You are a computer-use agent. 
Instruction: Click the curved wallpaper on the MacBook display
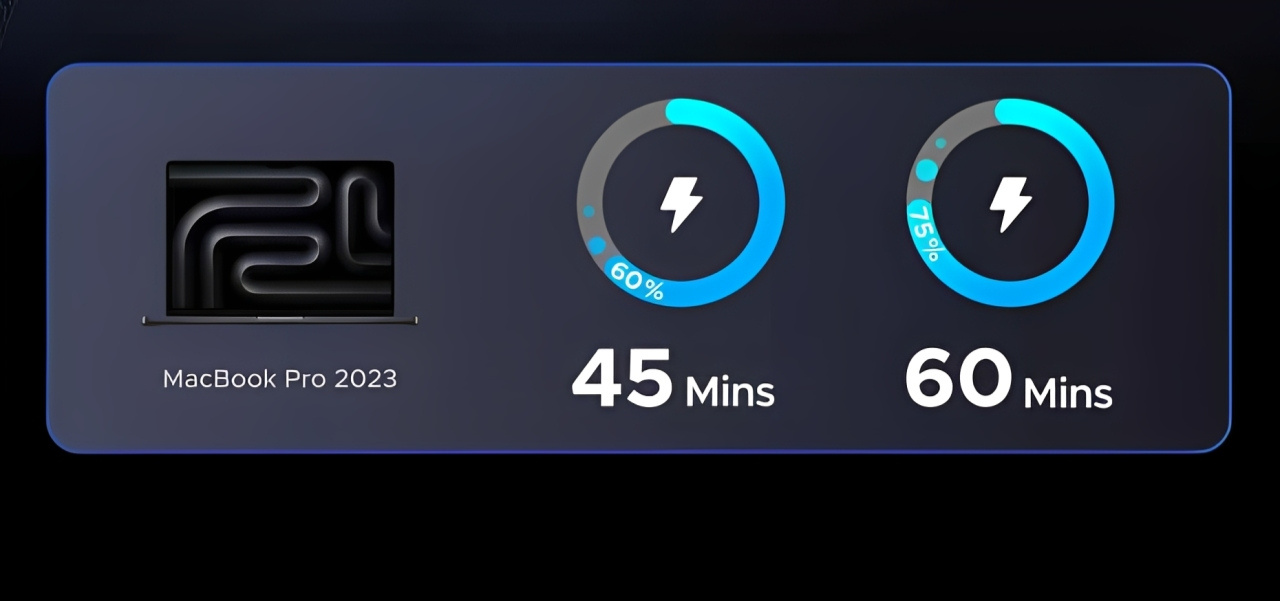click(x=280, y=238)
